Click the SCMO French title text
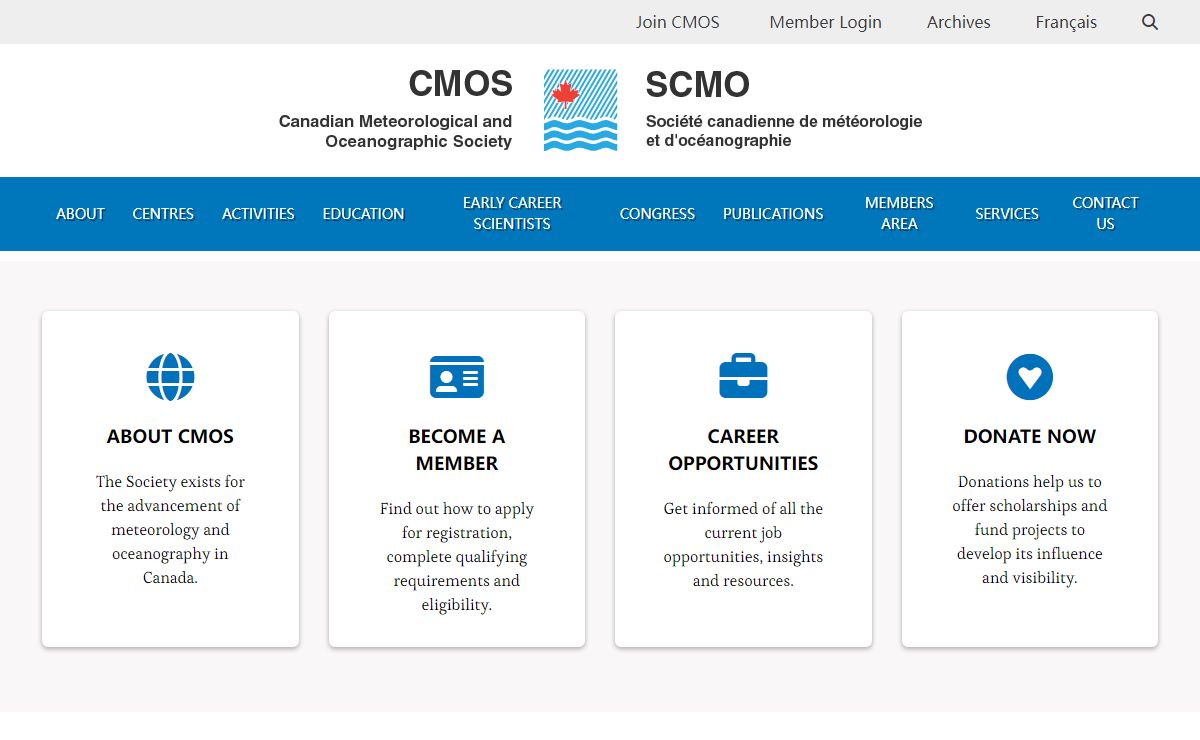1200x740 pixels. coord(697,84)
